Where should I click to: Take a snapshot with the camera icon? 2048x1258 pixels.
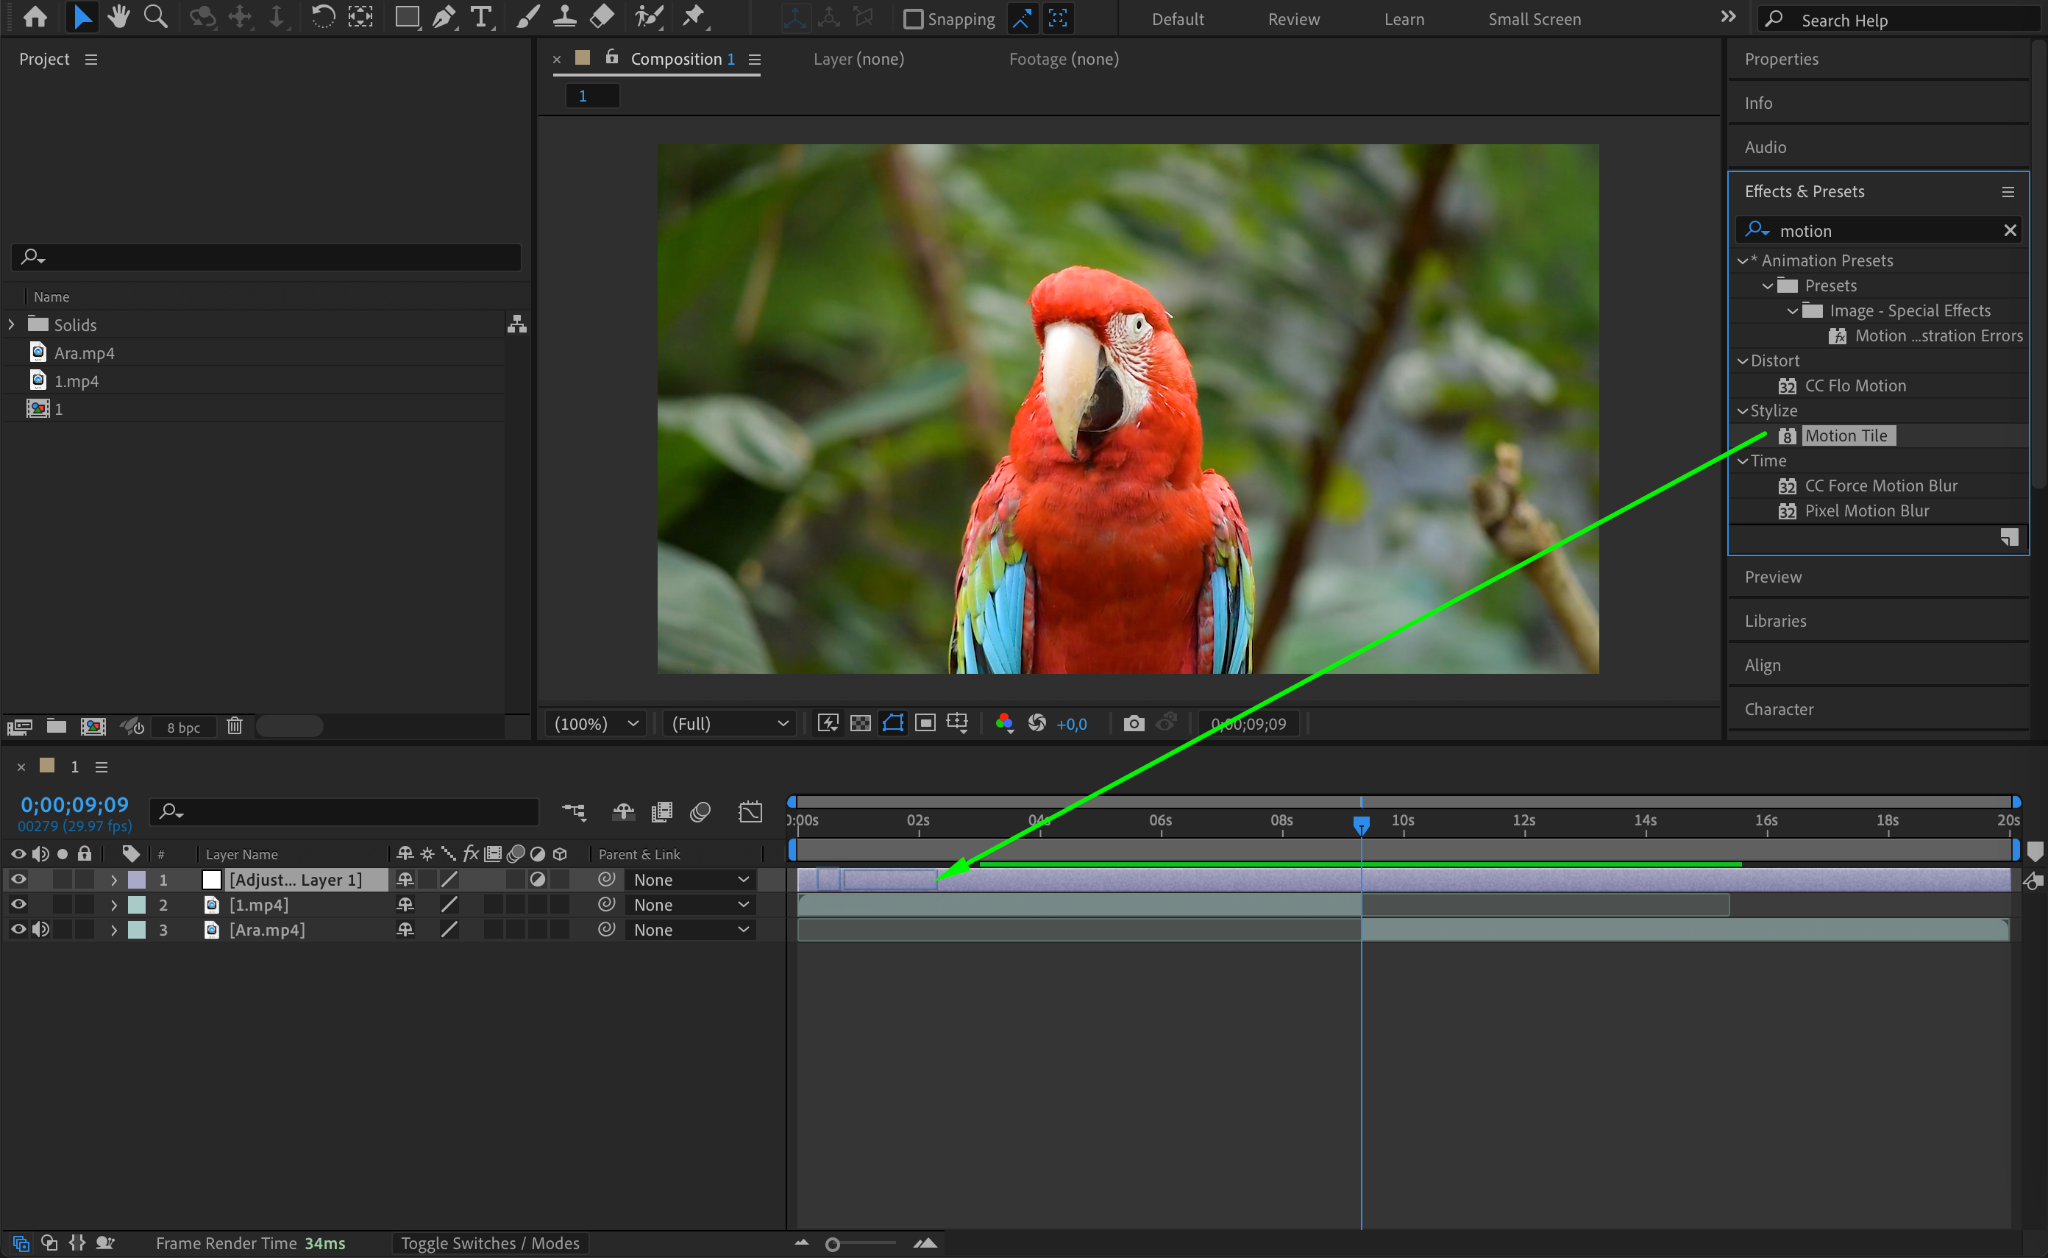[1133, 723]
